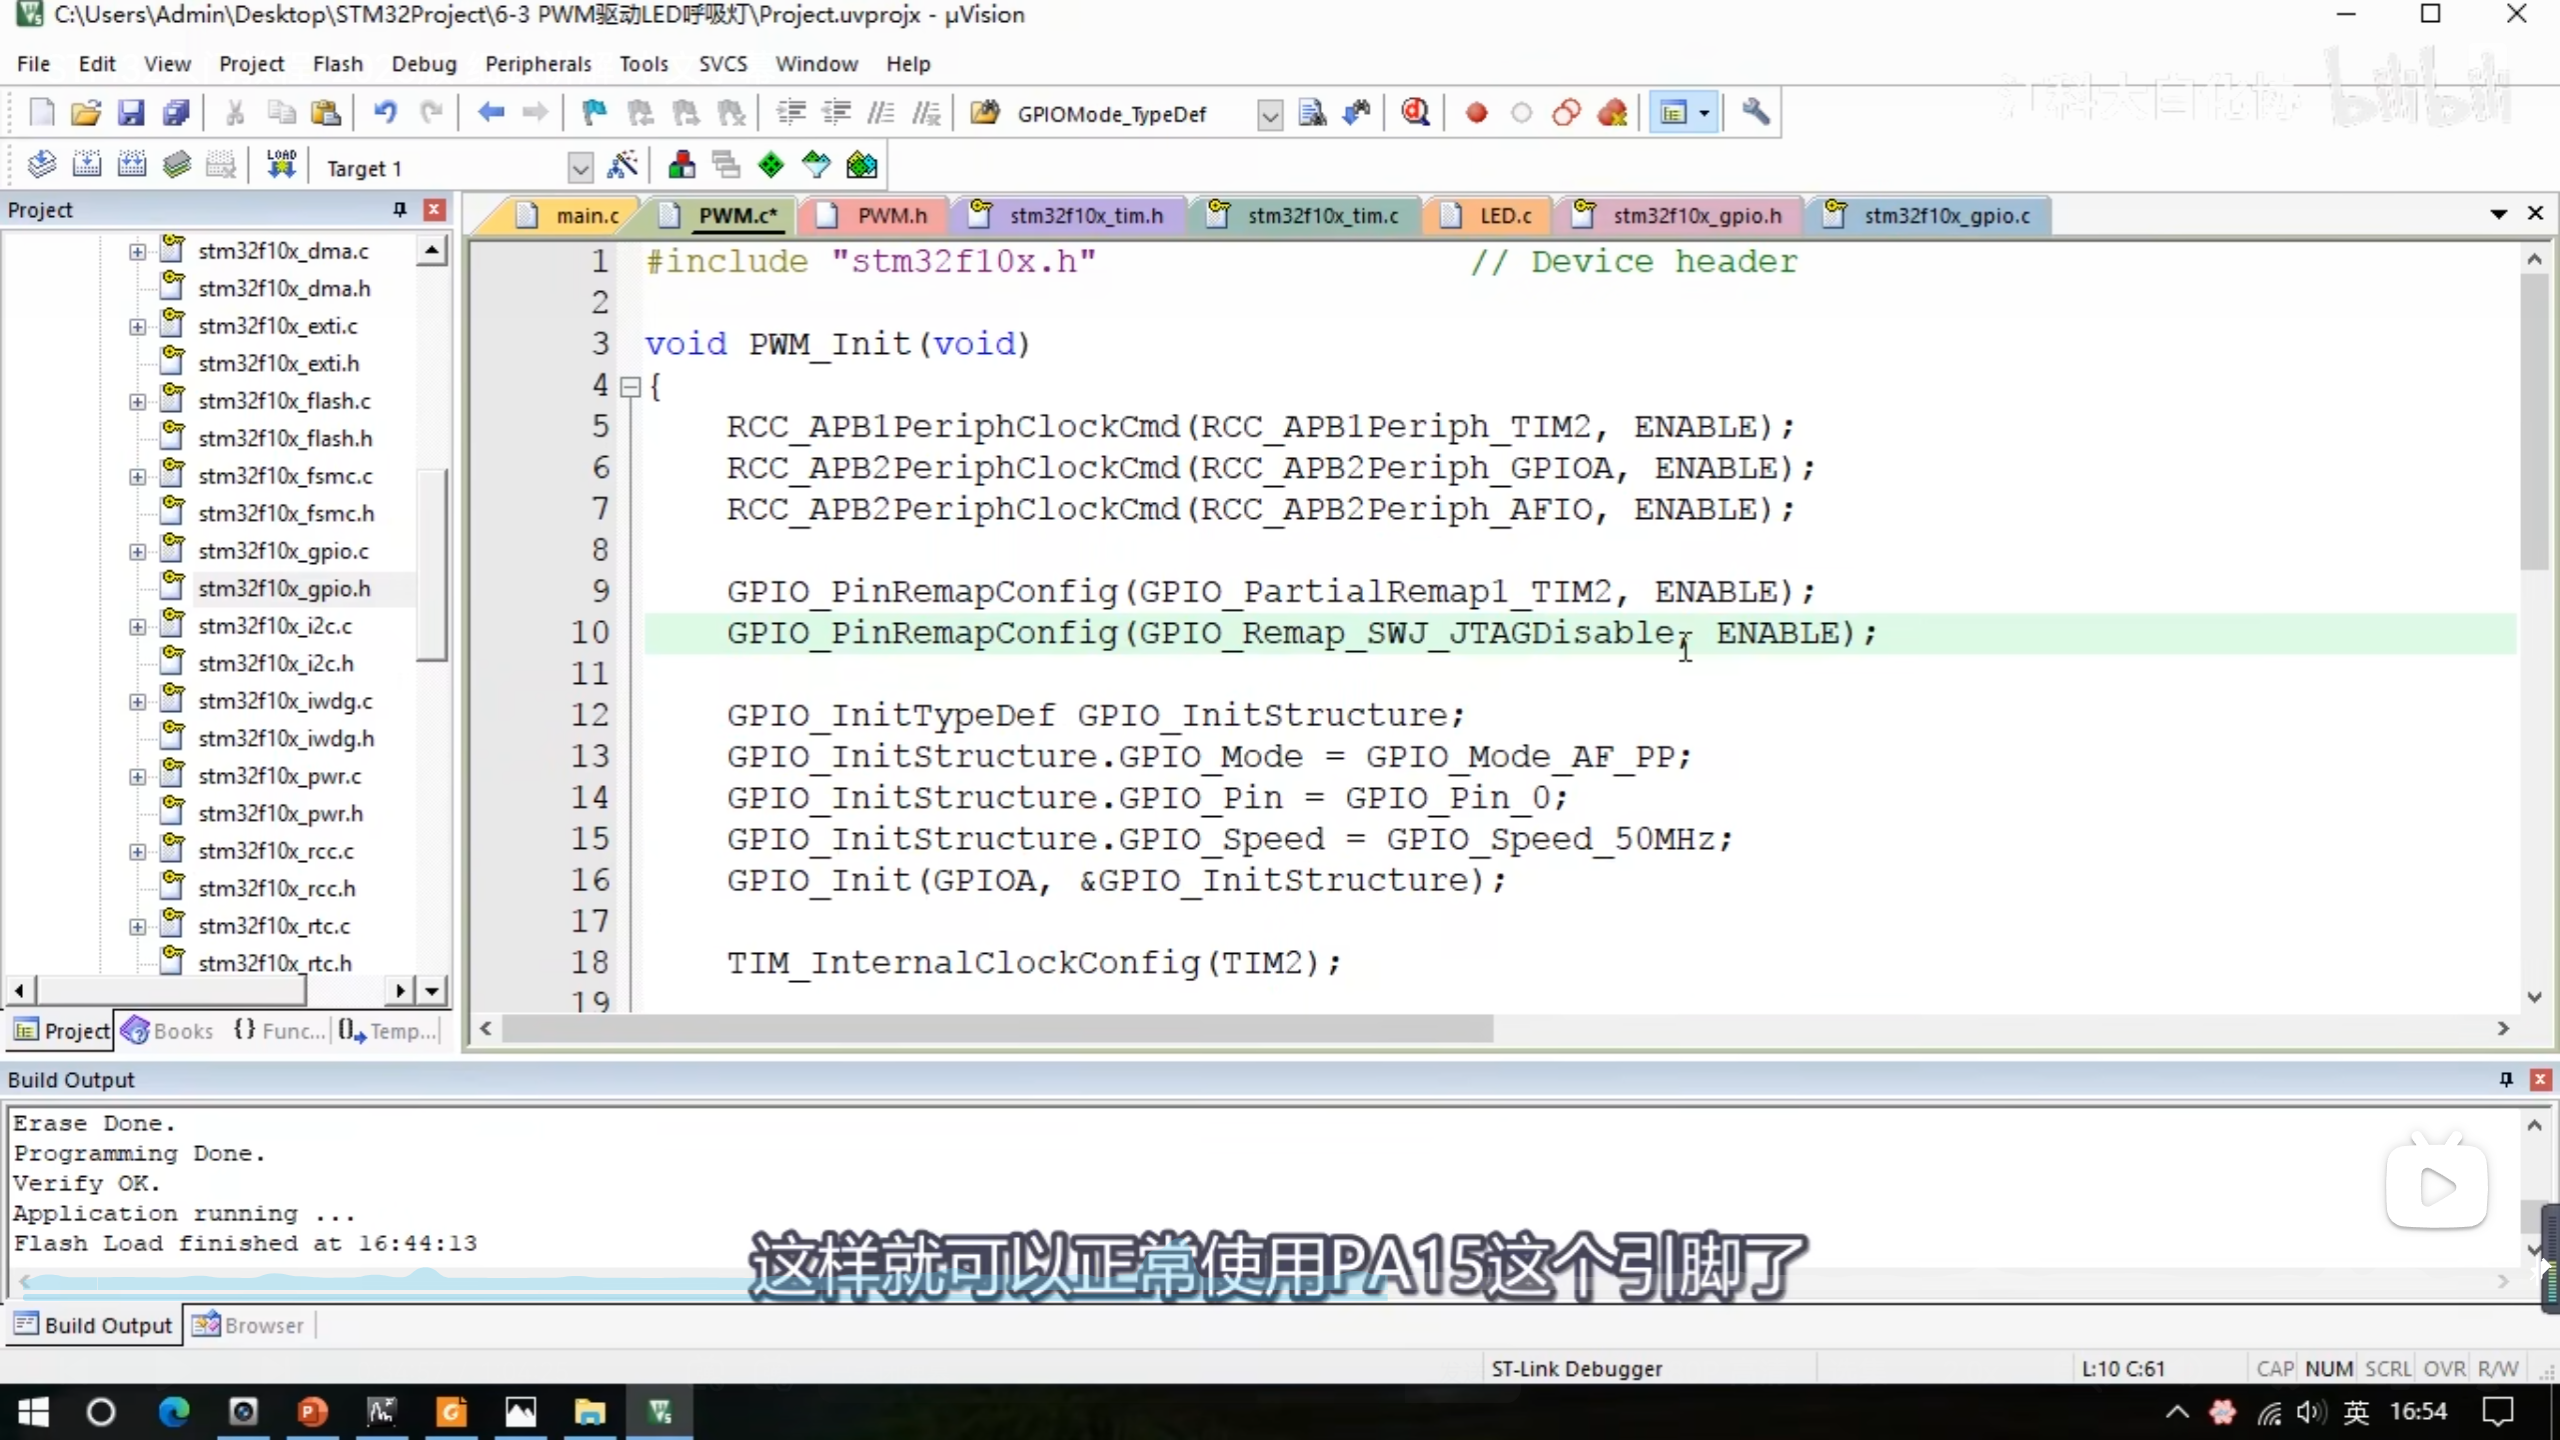This screenshot has width=2560, height=1440.
Task: Insert breakpoint with red circle icon
Action: pyautogui.click(x=1476, y=113)
